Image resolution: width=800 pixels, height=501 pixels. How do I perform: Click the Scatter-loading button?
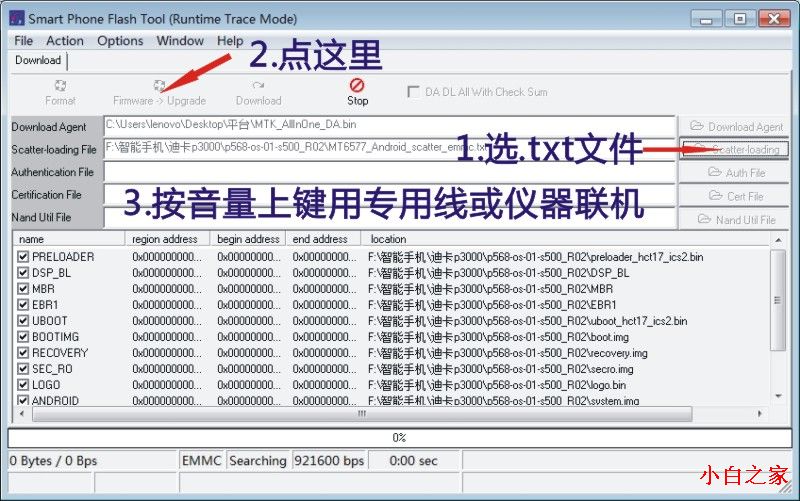click(734, 149)
